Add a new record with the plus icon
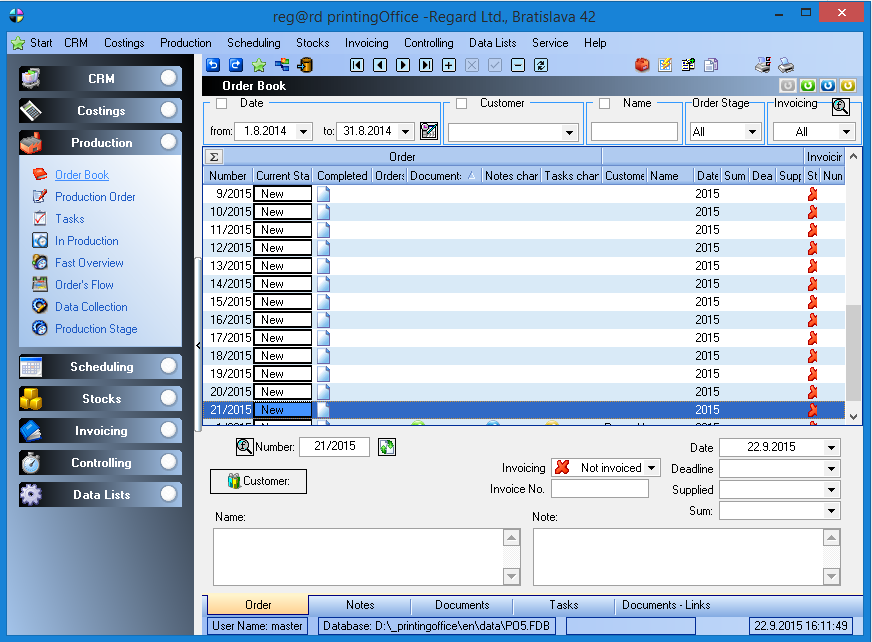The width and height of the screenshot is (872, 642). click(449, 65)
